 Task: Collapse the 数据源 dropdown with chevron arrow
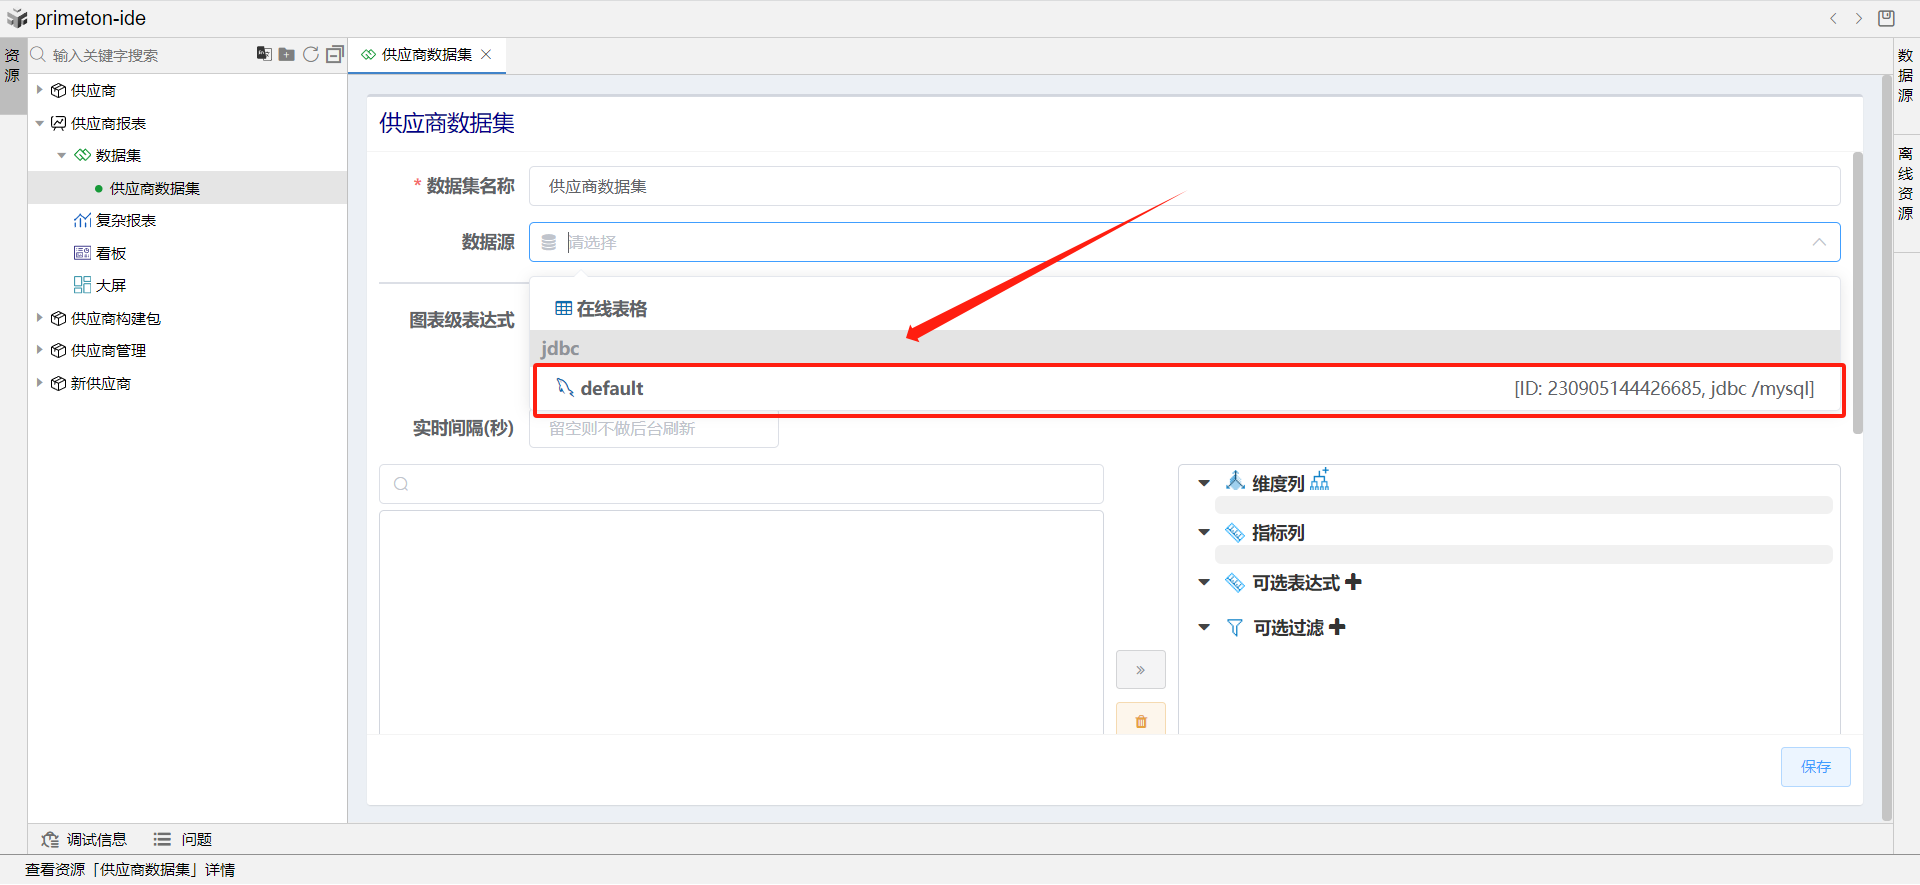coord(1819,242)
